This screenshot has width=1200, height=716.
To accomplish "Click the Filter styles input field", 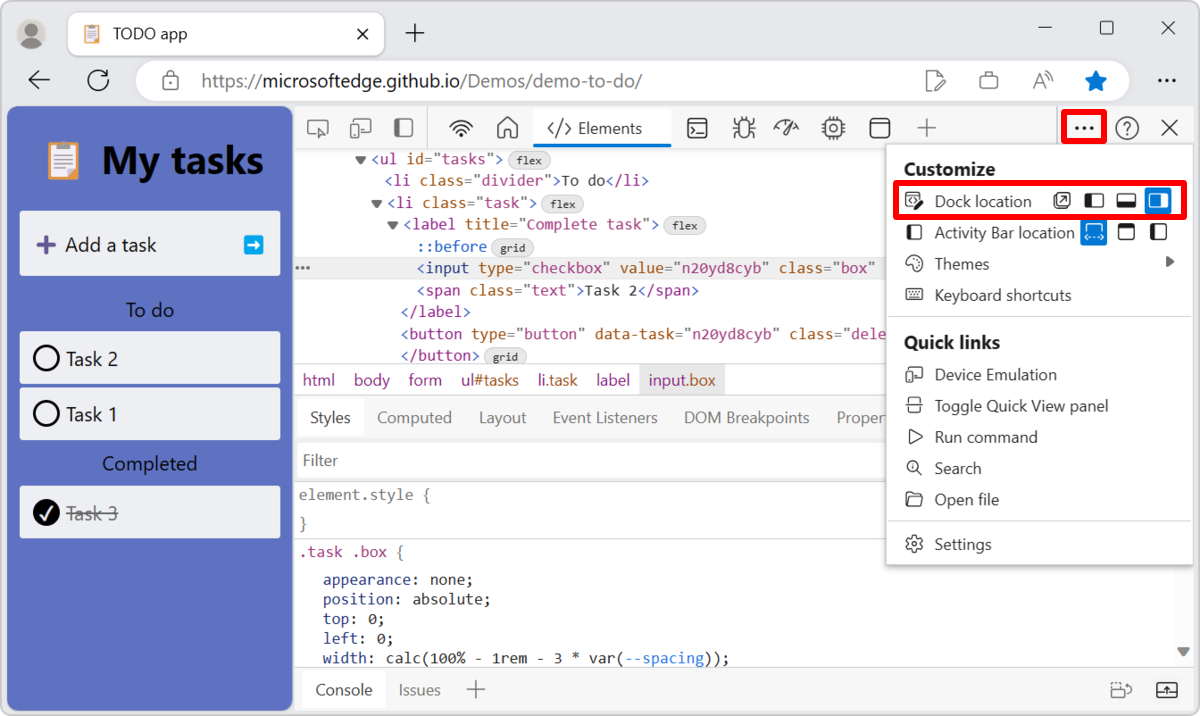I will tap(590, 460).
